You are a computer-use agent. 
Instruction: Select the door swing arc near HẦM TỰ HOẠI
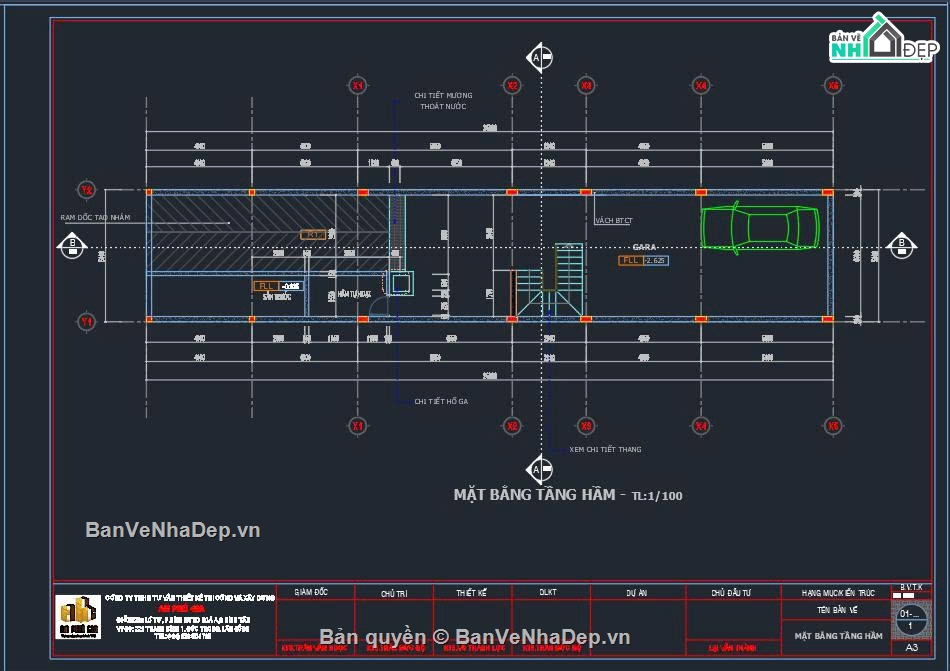pos(379,306)
